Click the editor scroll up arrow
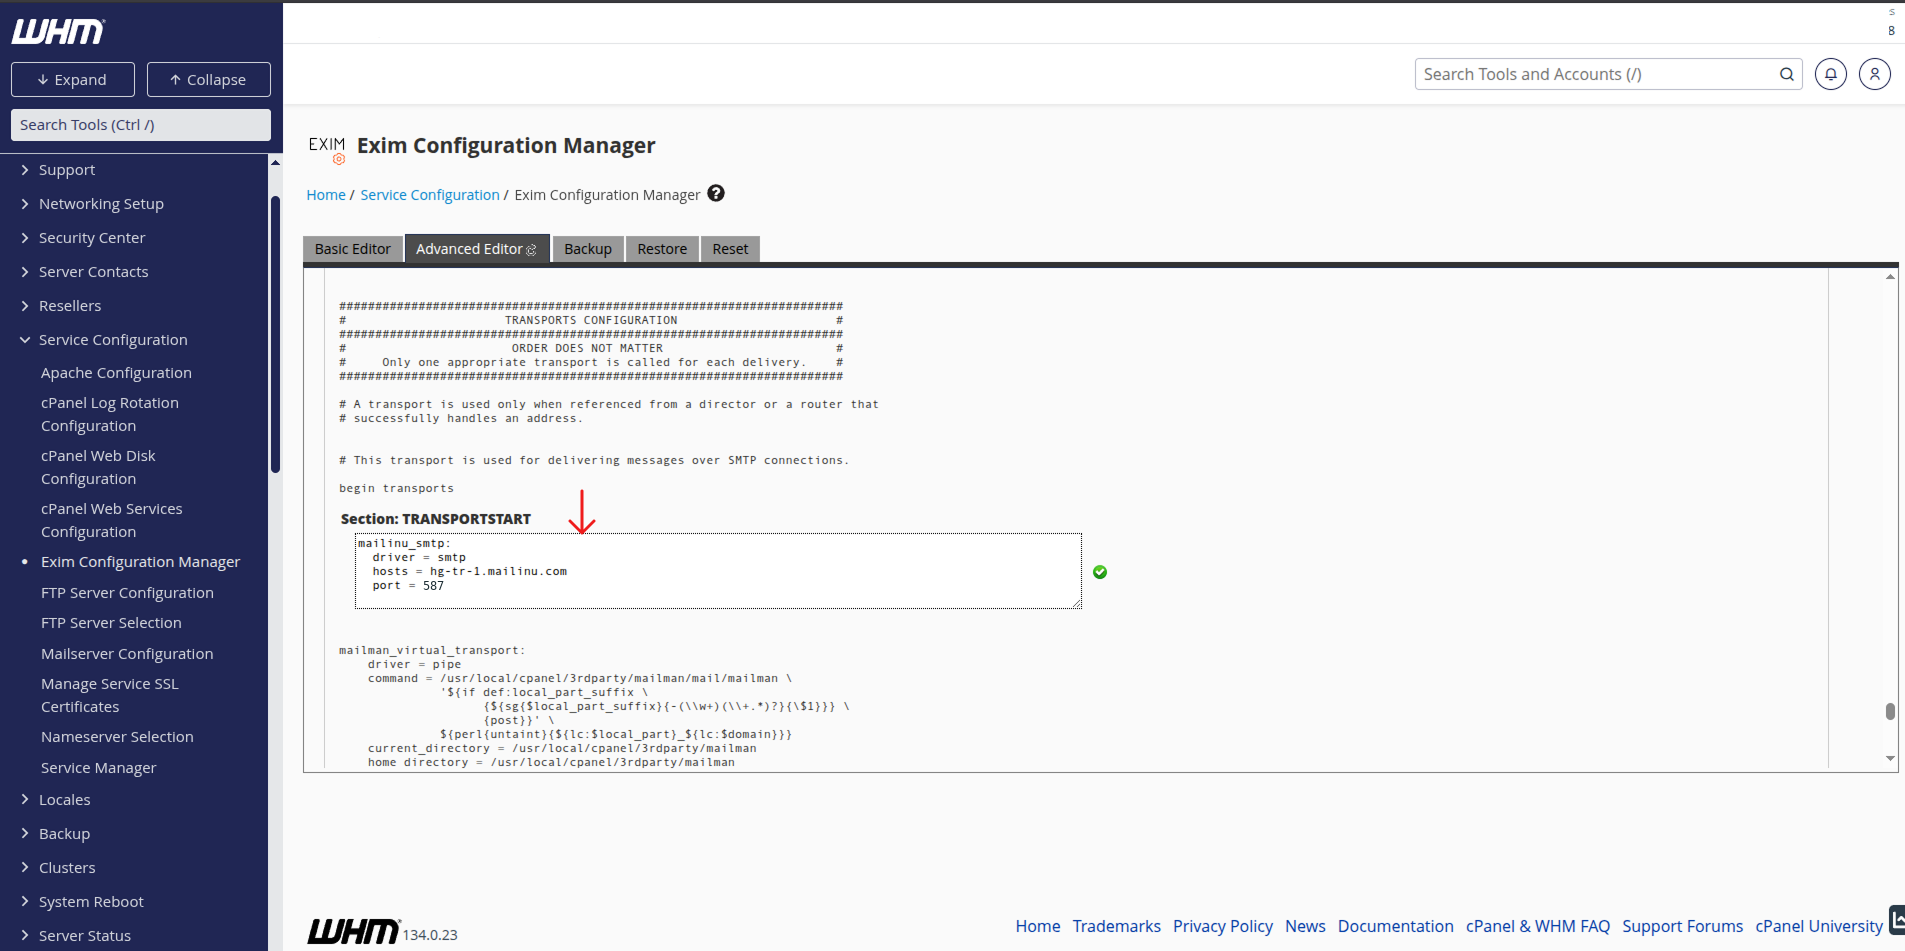 point(1890,277)
